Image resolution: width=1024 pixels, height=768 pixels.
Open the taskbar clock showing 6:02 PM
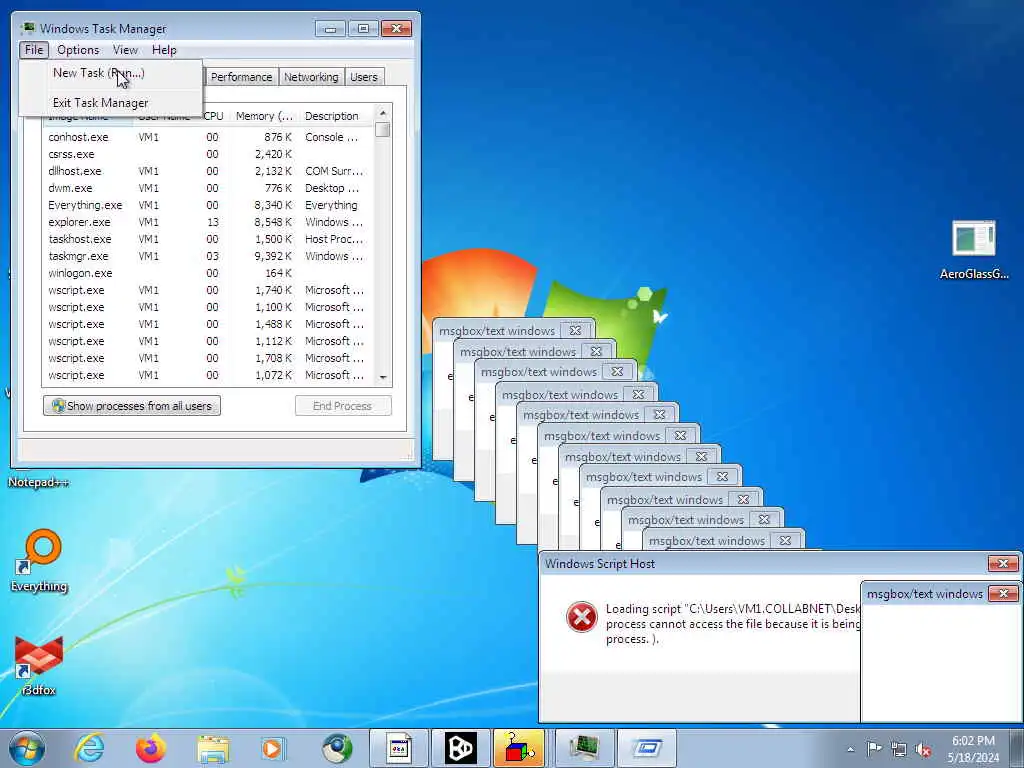point(973,749)
